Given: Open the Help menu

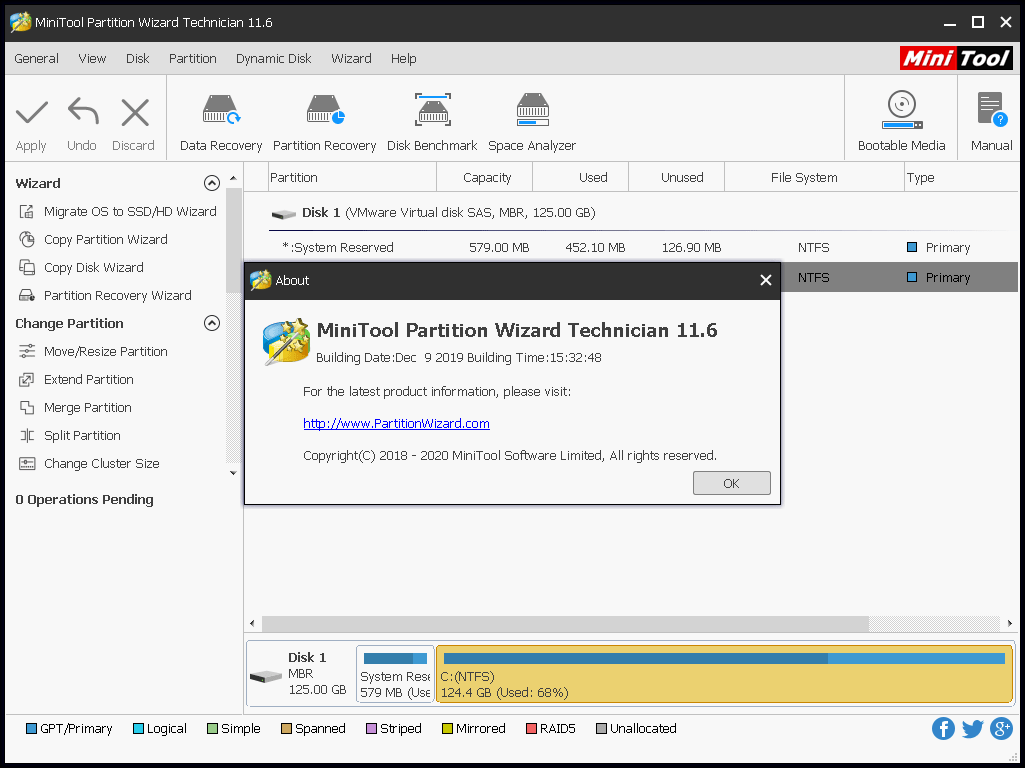Looking at the screenshot, I should tap(403, 59).
